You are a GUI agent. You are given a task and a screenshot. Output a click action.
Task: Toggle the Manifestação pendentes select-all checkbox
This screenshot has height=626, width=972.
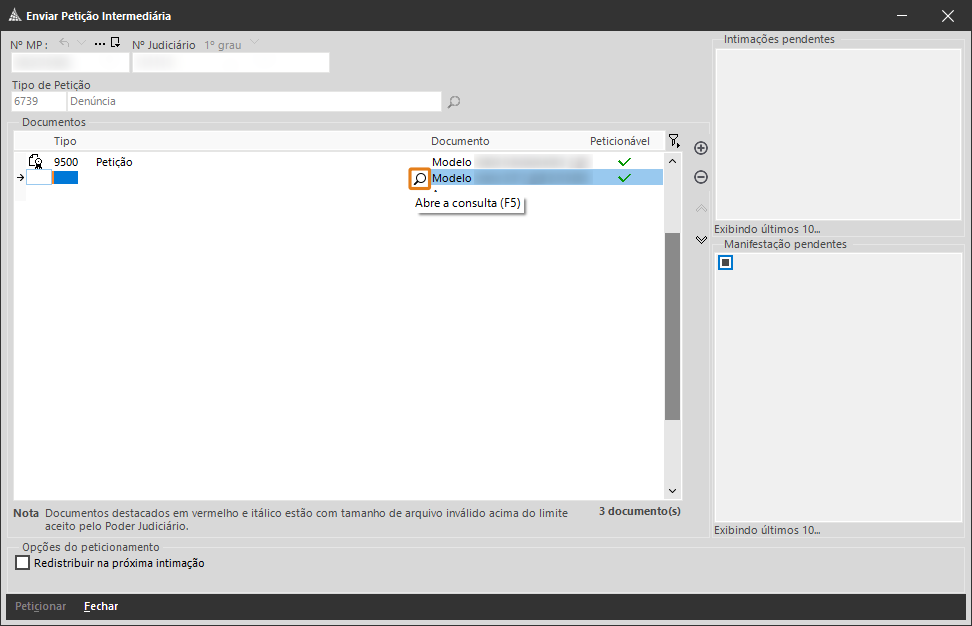coord(726,263)
